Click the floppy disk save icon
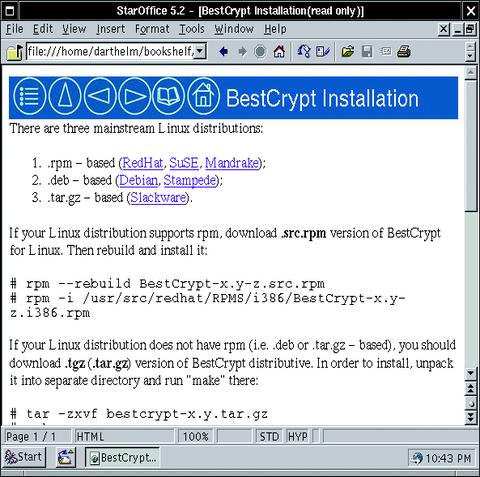Viewport: 480px width, 477px height. click(x=367, y=52)
